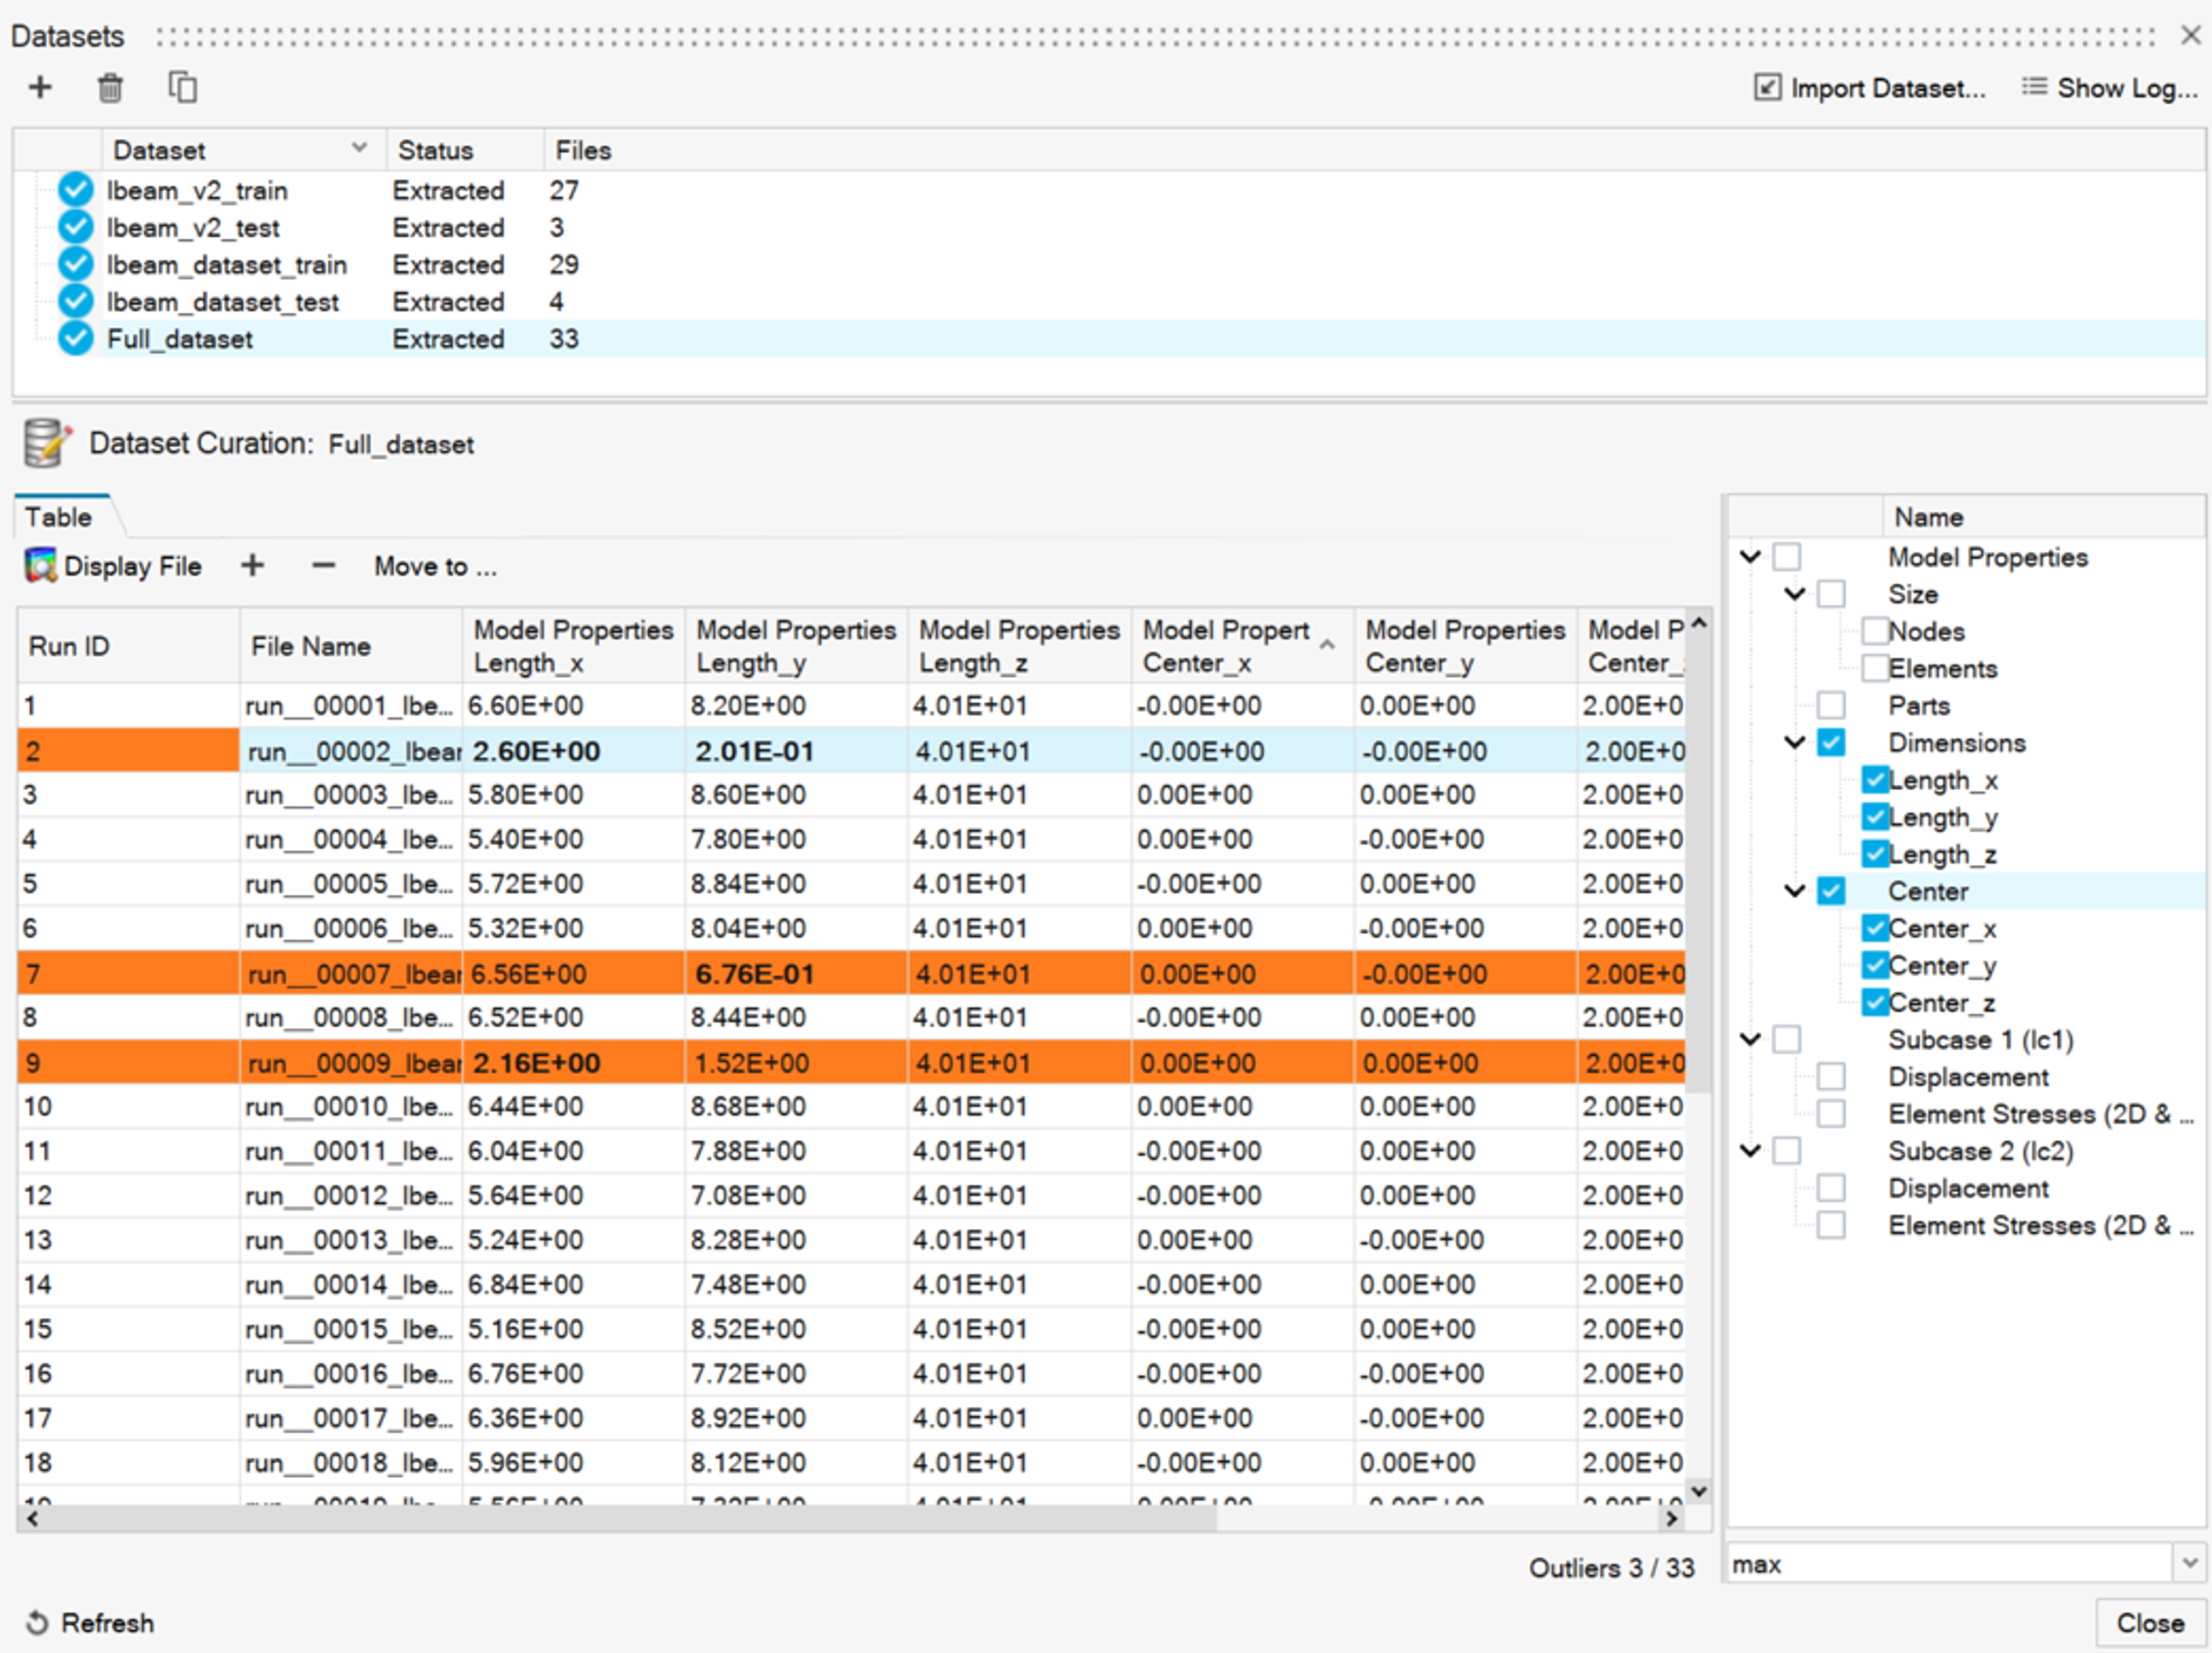Open the Move to ... menu
Screen dimensions: 2212x1653
click(435, 566)
